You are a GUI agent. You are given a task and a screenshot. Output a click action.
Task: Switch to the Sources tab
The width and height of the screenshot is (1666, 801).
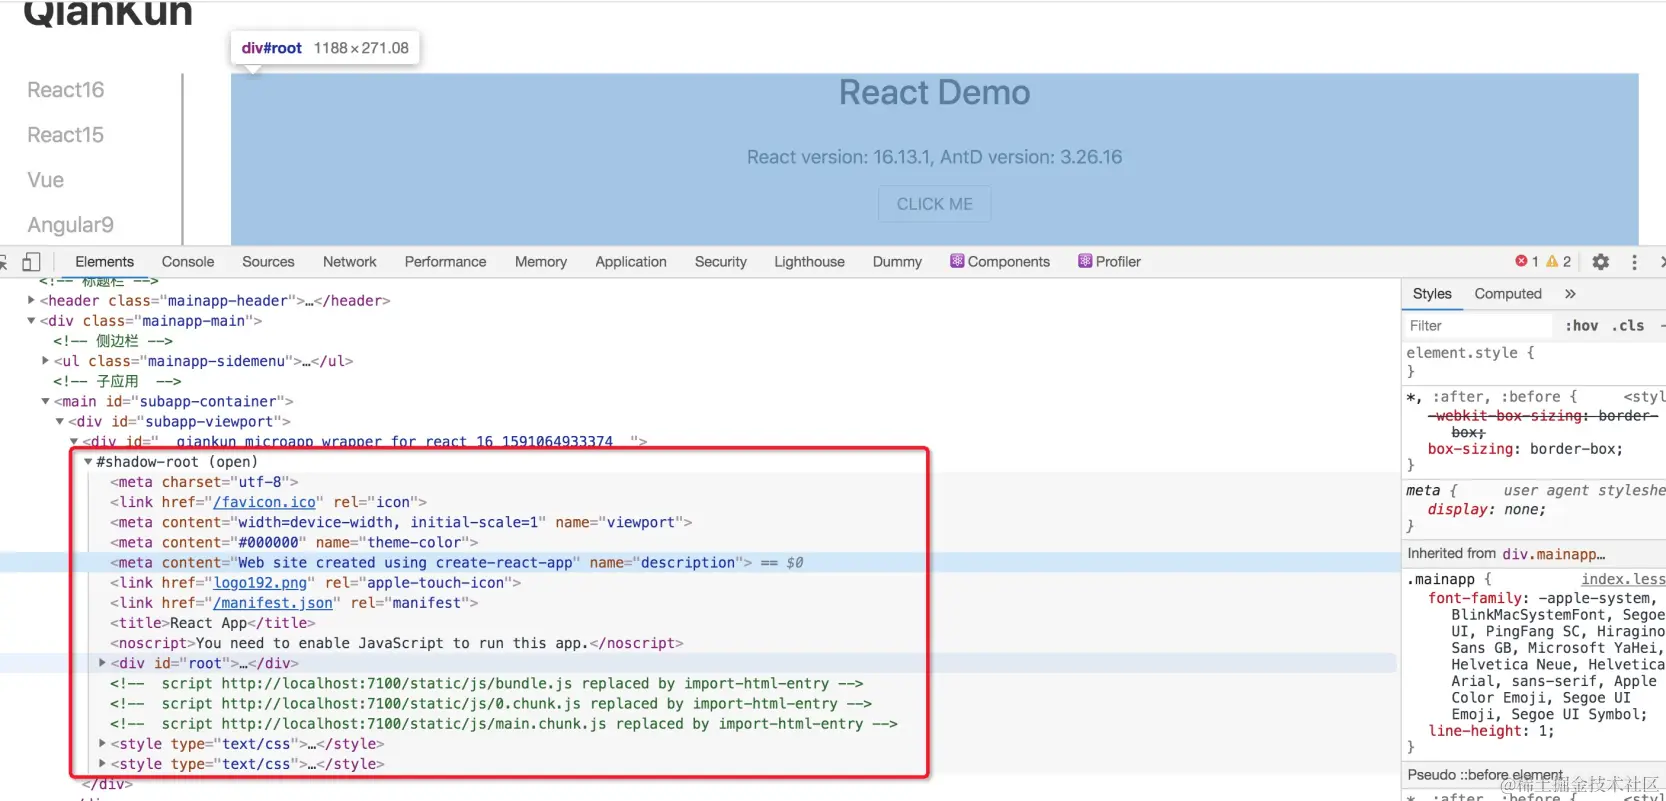[x=268, y=262]
